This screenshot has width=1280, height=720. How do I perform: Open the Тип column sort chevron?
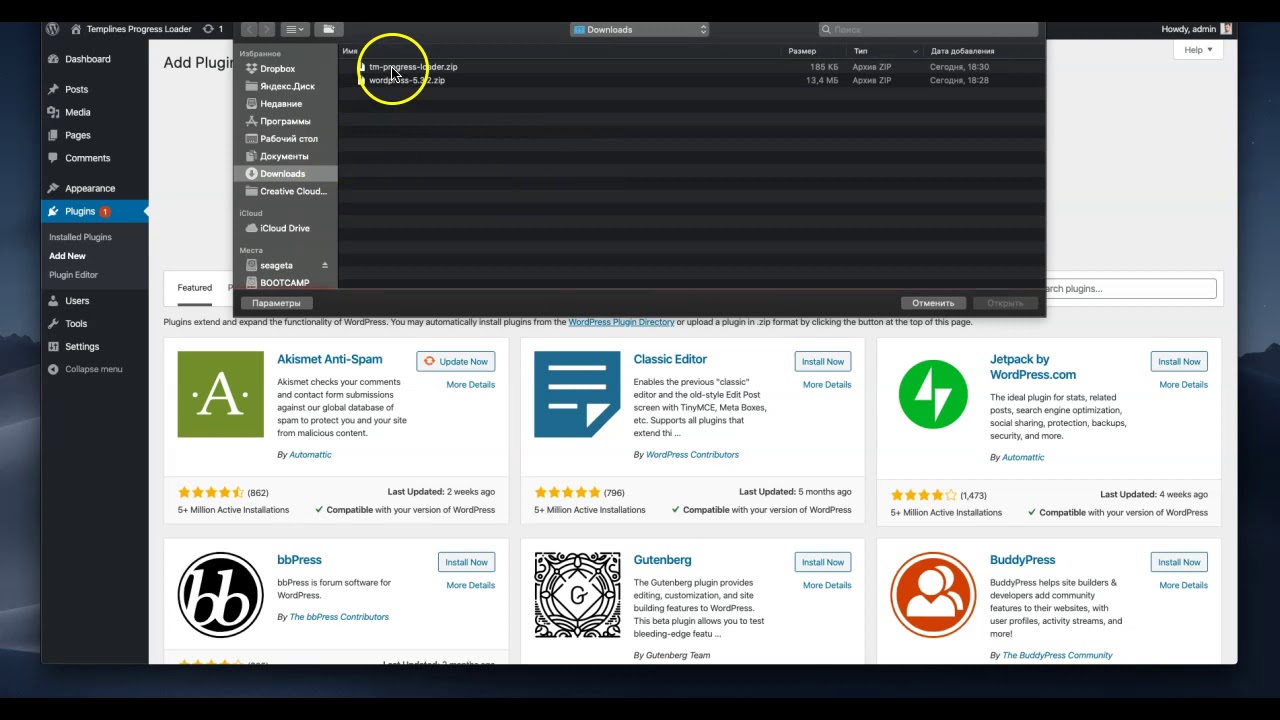tap(915, 51)
